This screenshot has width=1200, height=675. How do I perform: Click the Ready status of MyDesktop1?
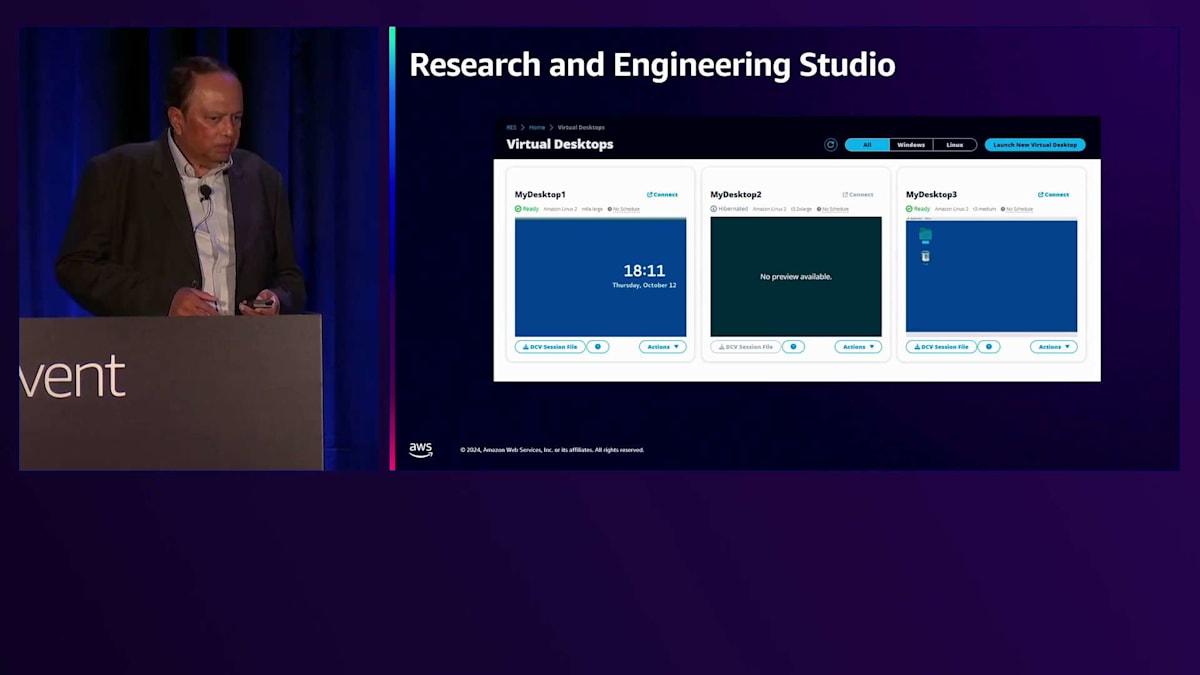527,209
